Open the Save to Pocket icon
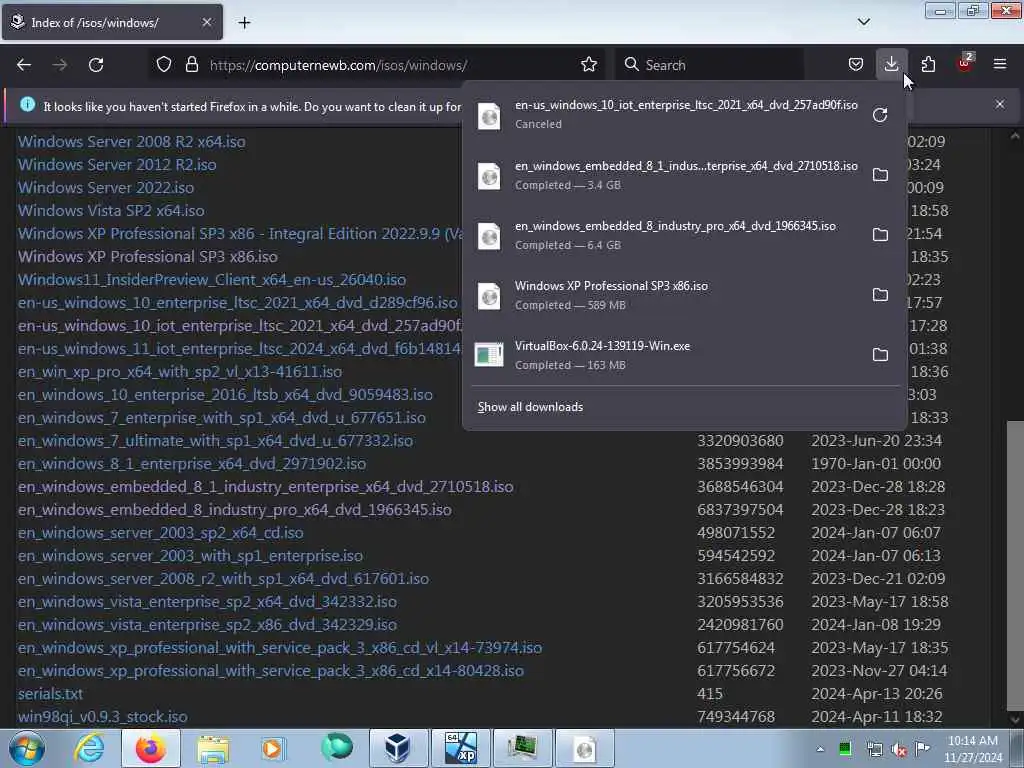The height and width of the screenshot is (768, 1024). click(x=856, y=65)
